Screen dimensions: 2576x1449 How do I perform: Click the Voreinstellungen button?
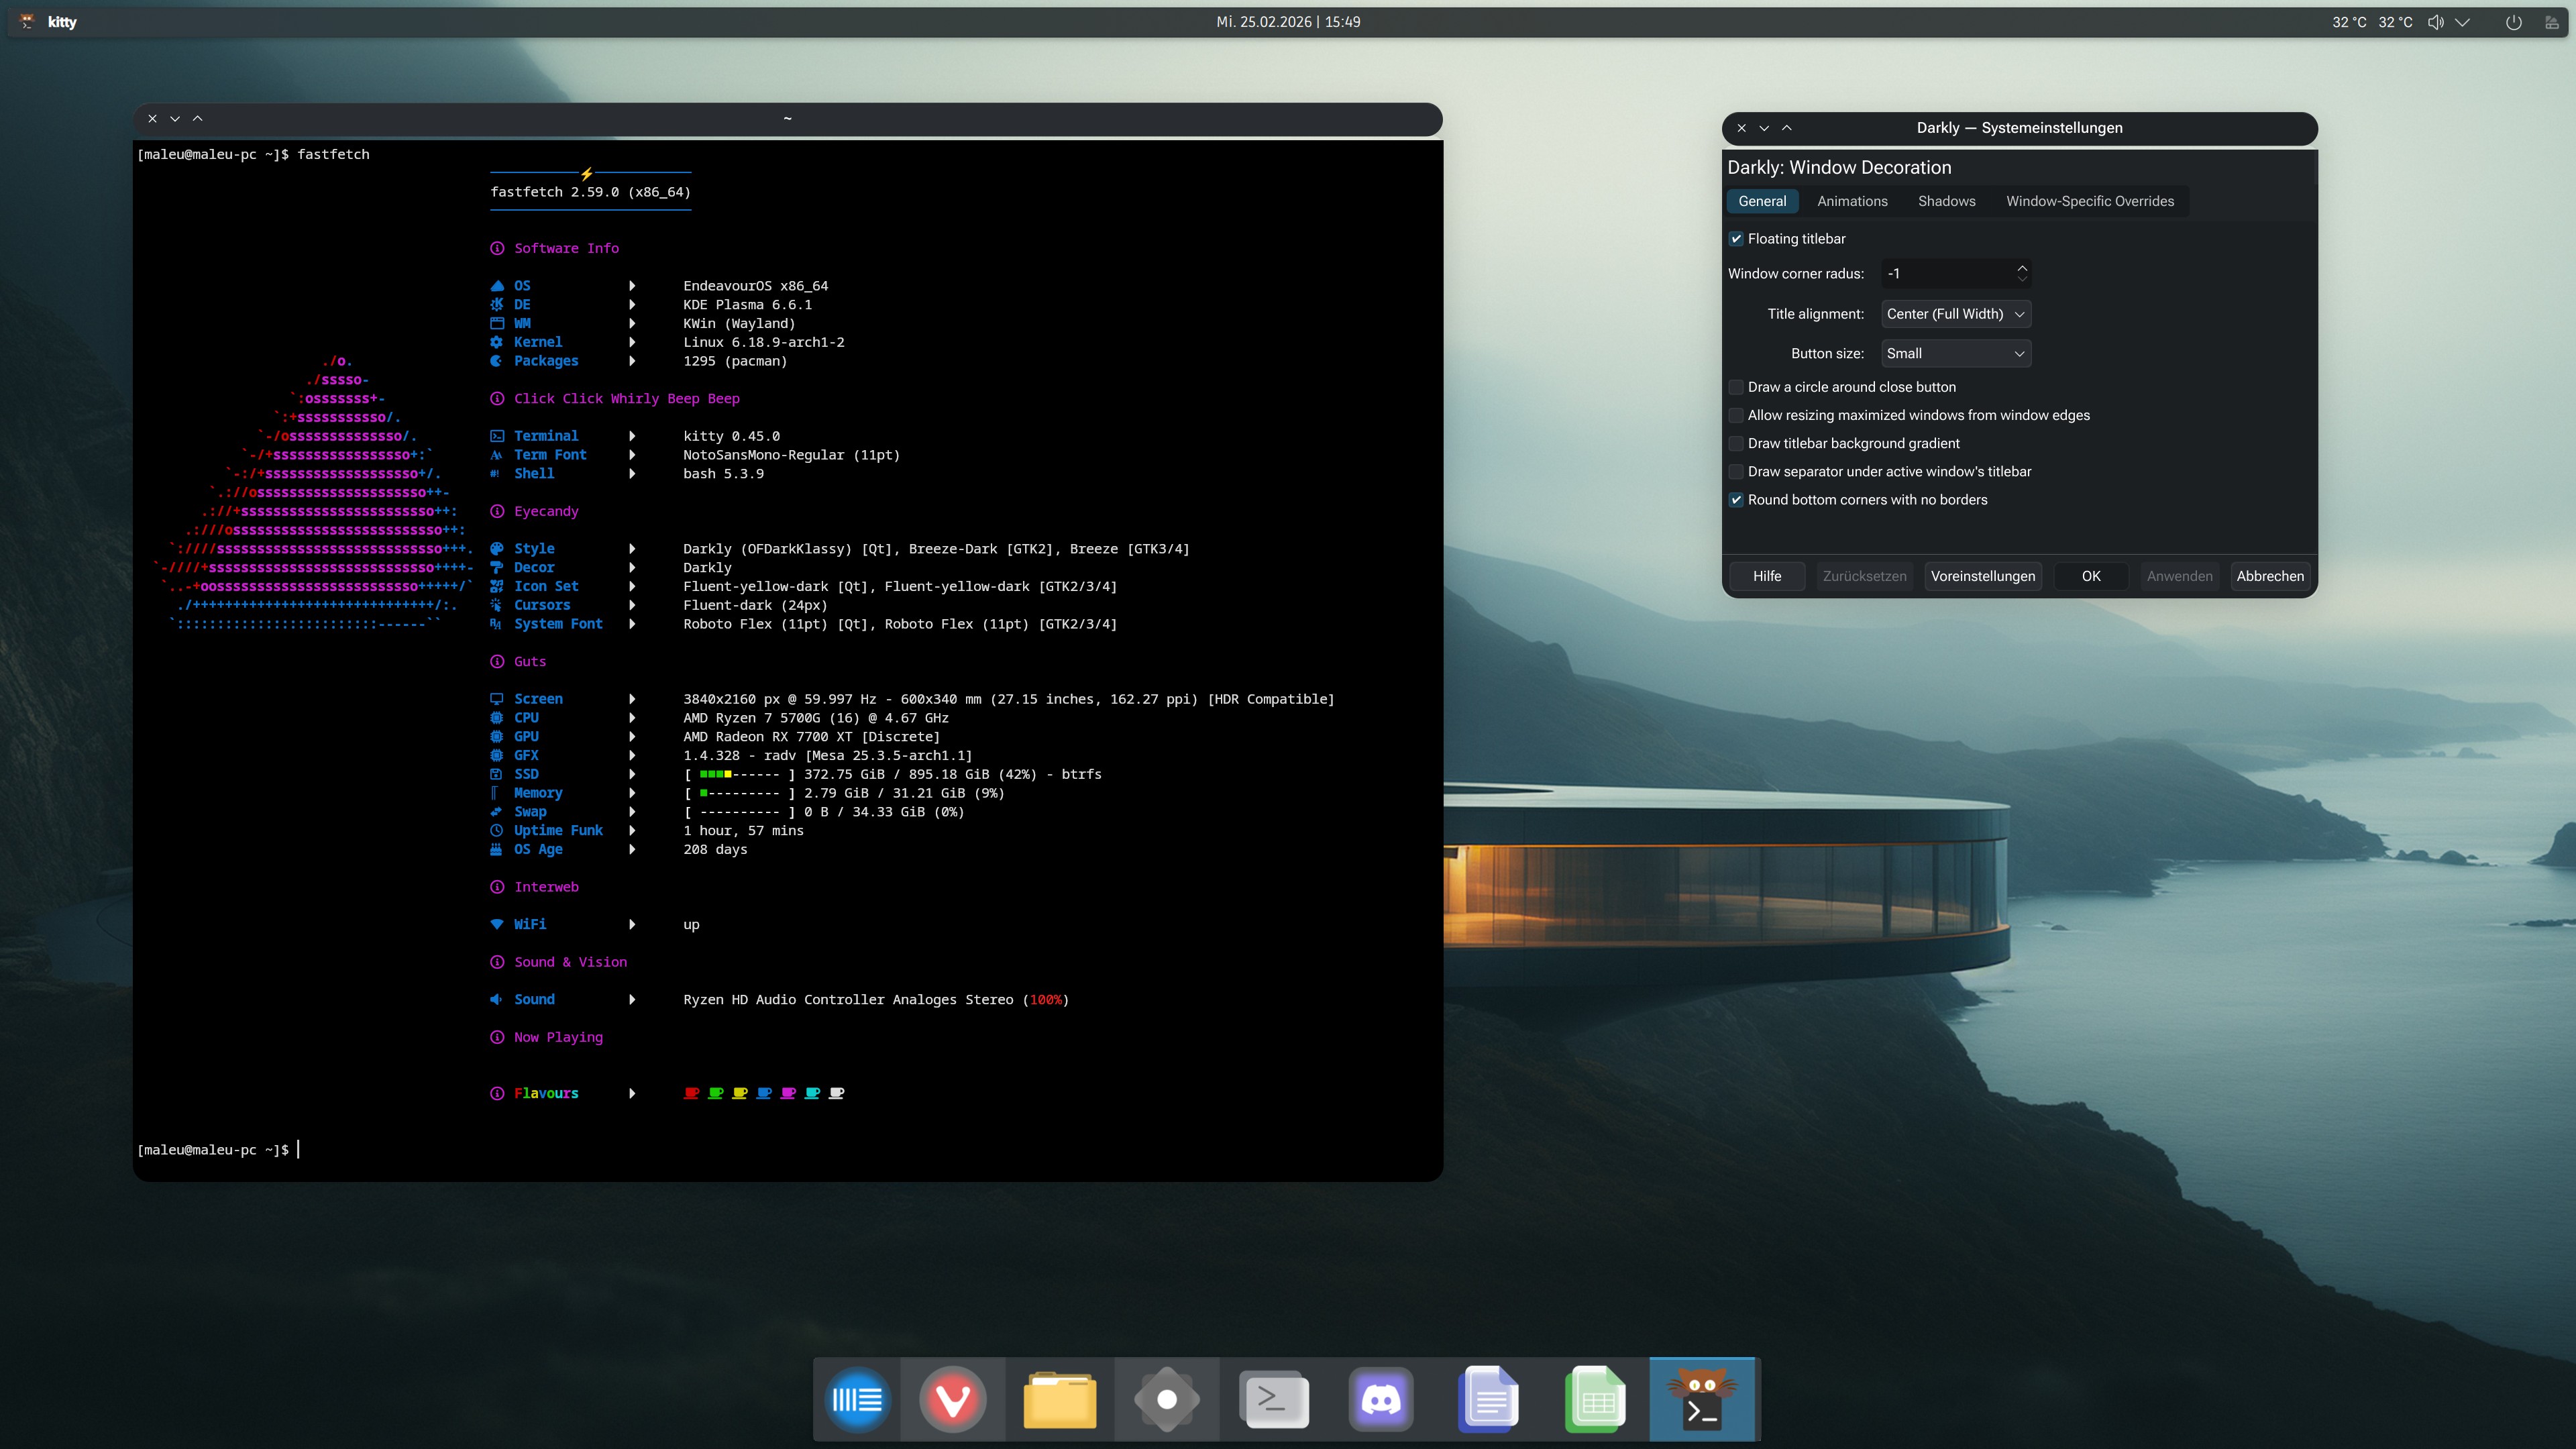1982,576
